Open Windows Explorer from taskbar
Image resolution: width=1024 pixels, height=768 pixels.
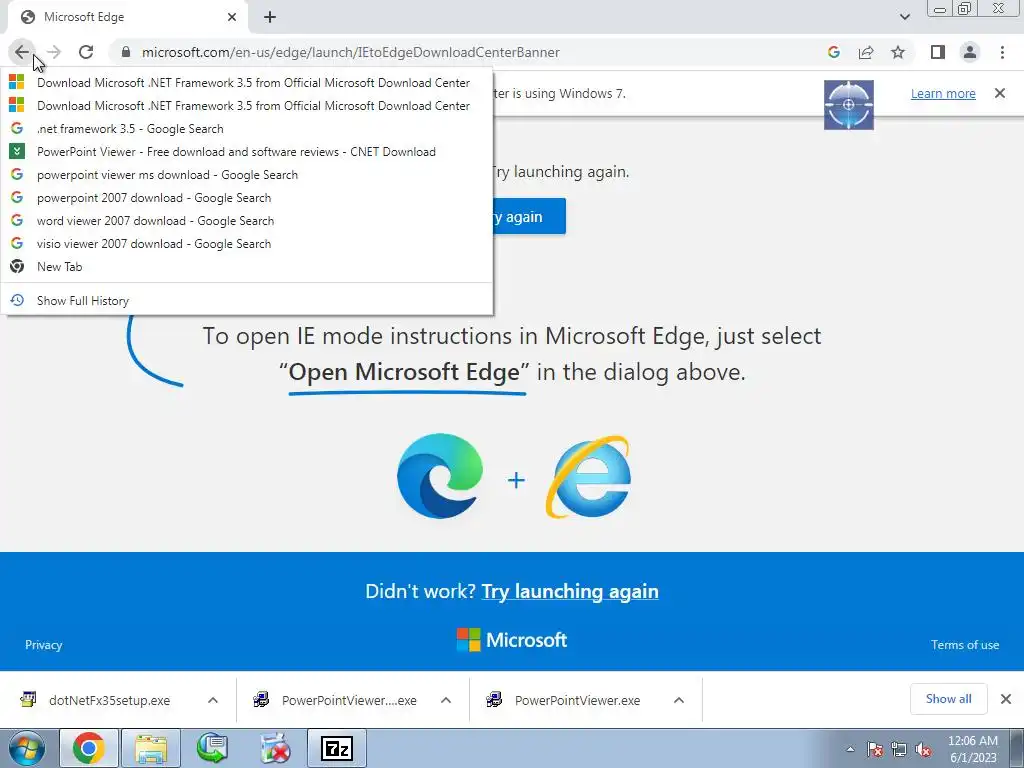pos(152,748)
